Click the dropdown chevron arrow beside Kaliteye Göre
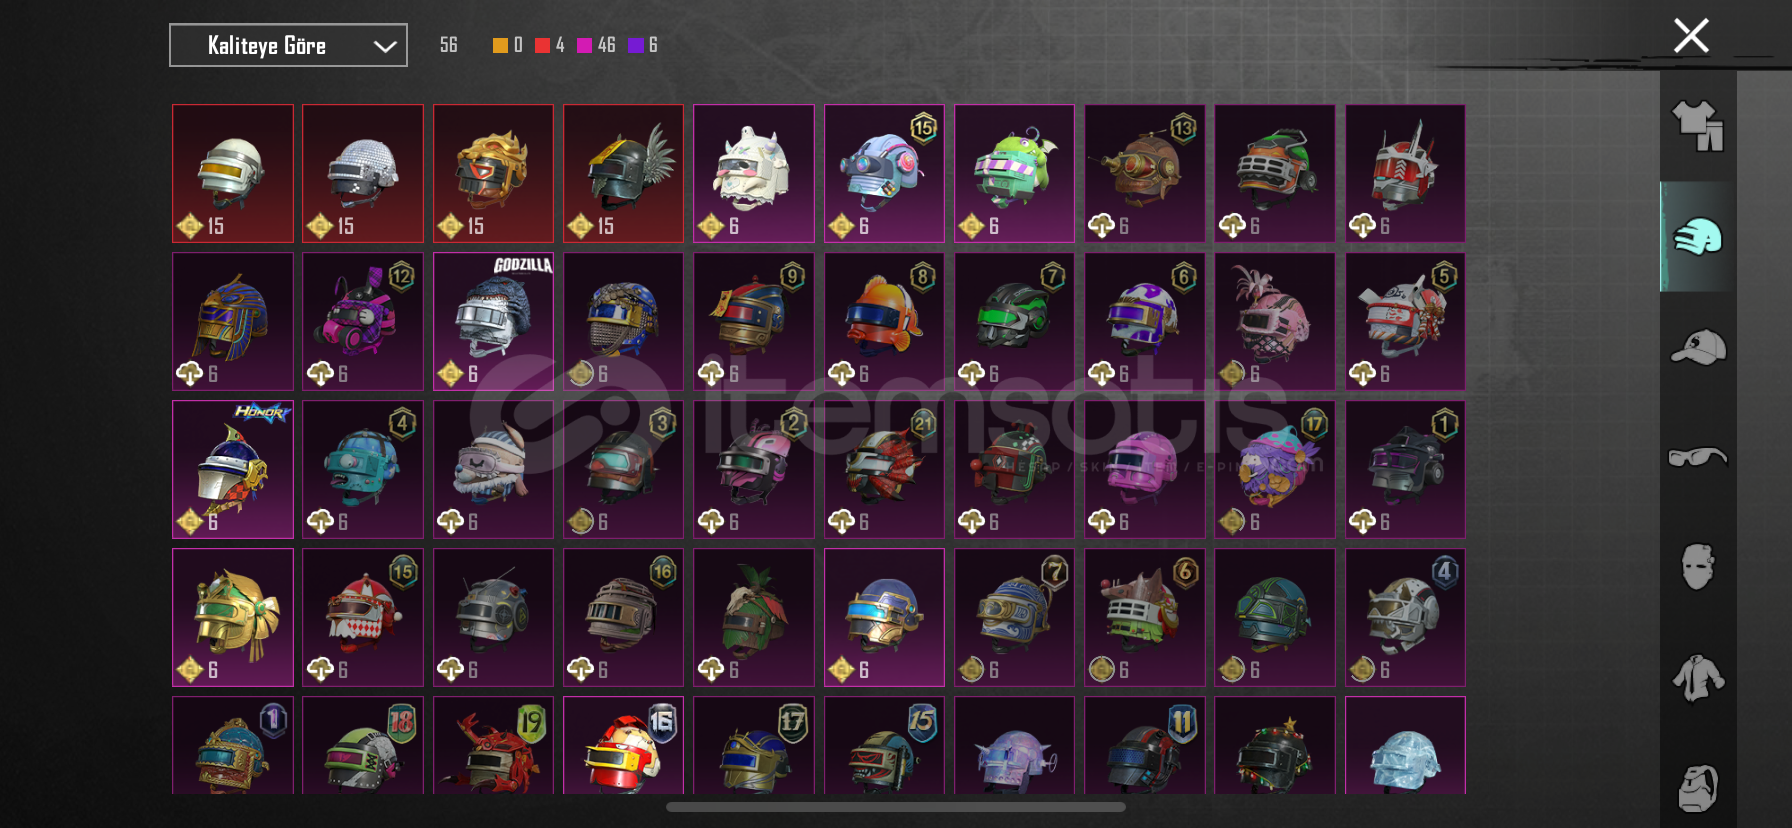 tap(385, 46)
